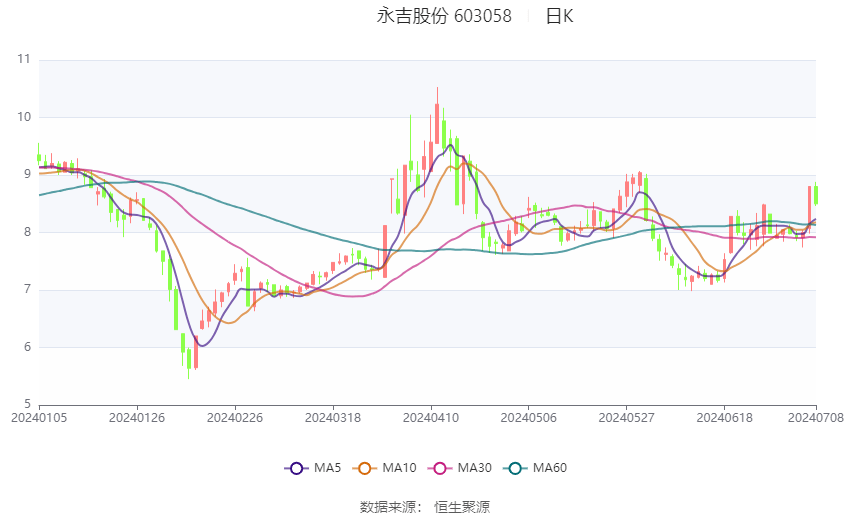Toggle the MA30 legend series
850x517 pixels.
[x=460, y=468]
